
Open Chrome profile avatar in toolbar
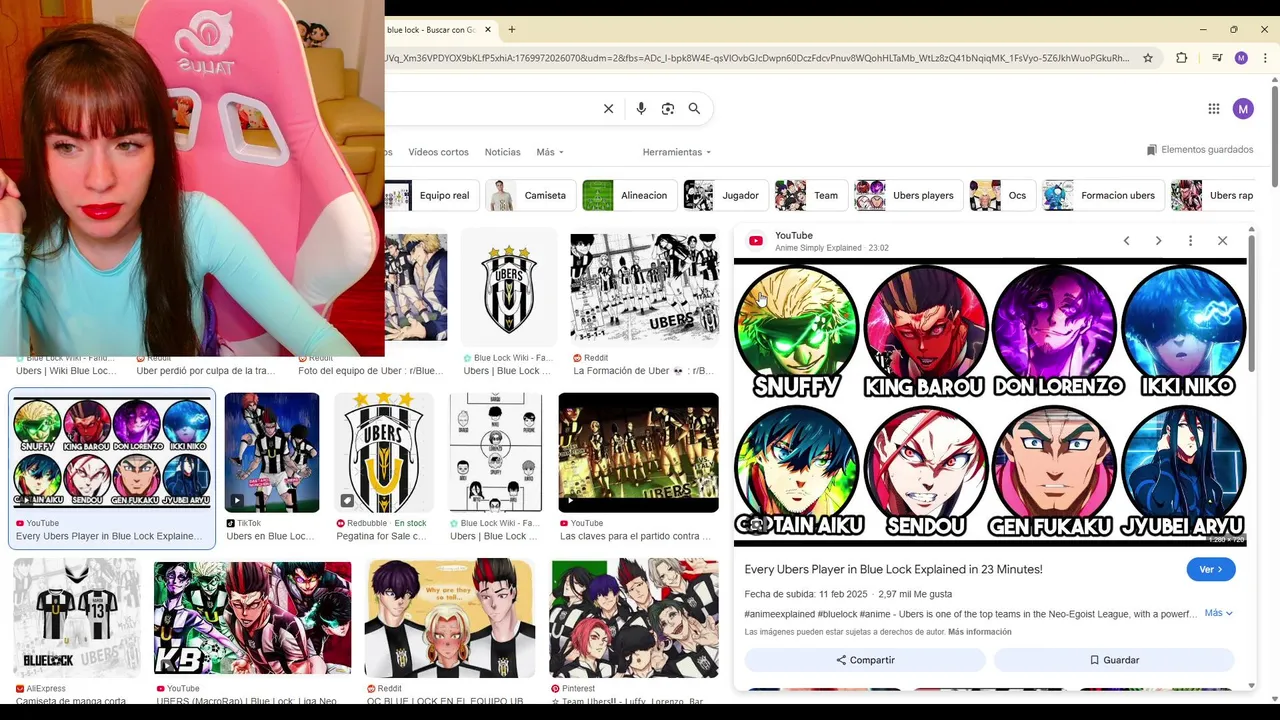click(x=1241, y=58)
